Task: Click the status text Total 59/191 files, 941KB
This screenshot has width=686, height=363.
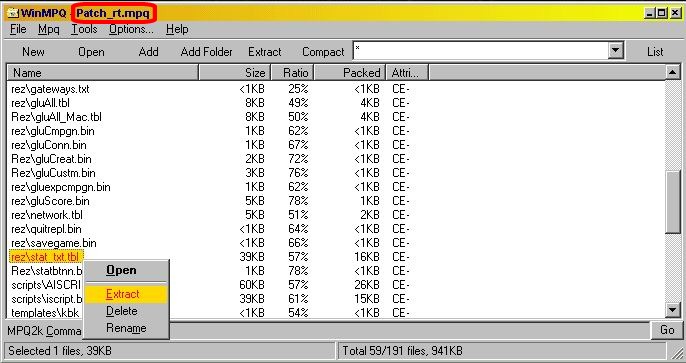Action: (x=402, y=351)
